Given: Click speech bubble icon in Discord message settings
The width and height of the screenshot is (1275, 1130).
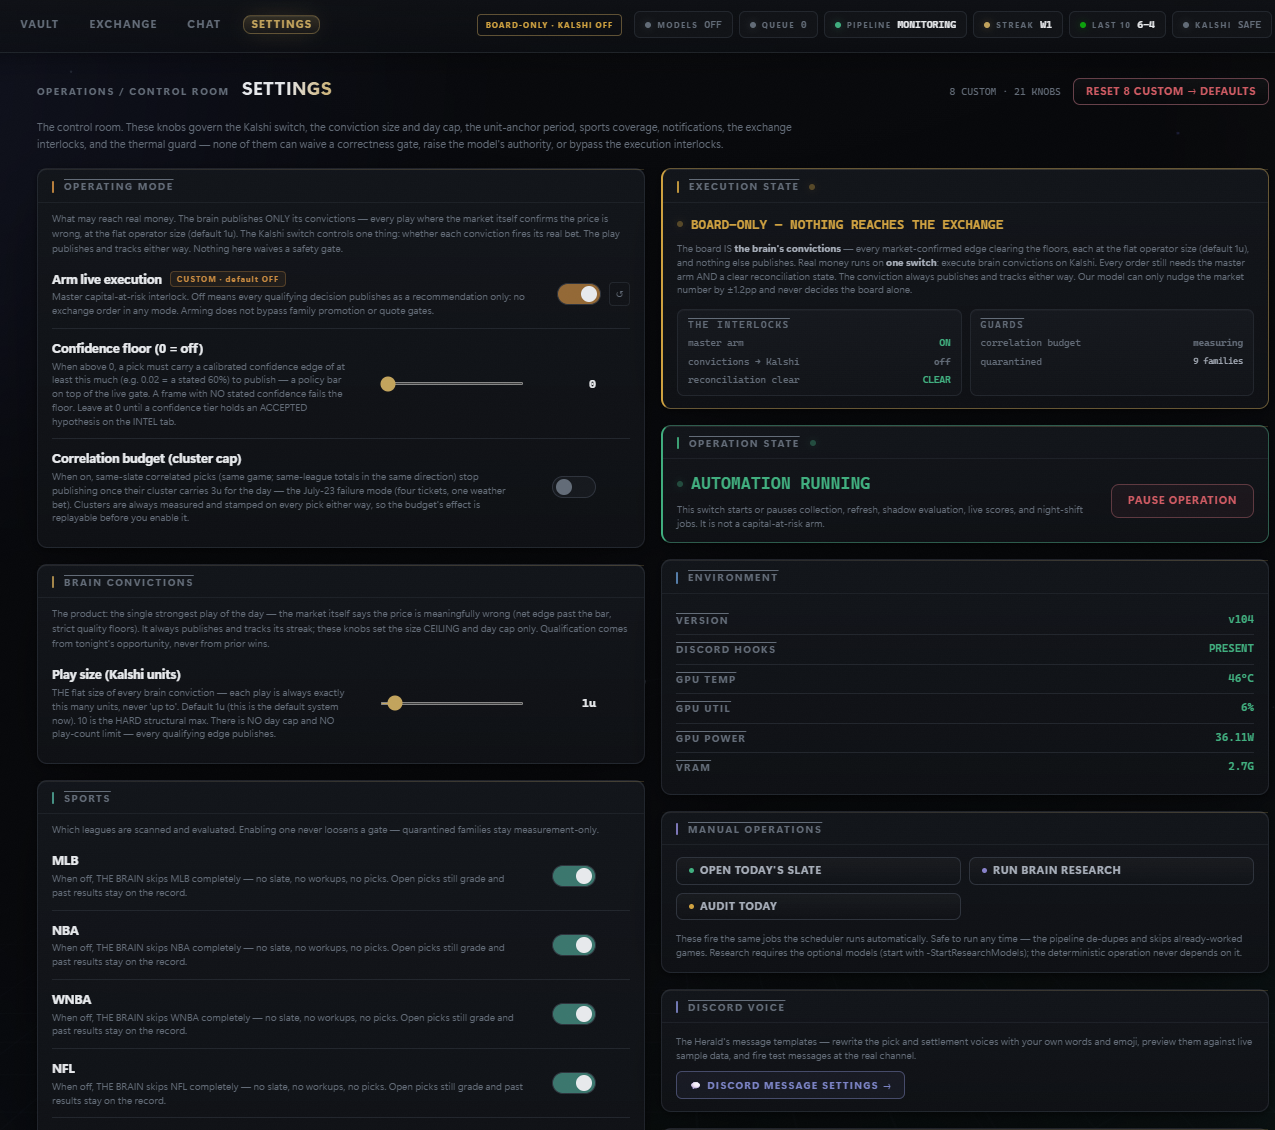Looking at the screenshot, I should click(x=696, y=1086).
